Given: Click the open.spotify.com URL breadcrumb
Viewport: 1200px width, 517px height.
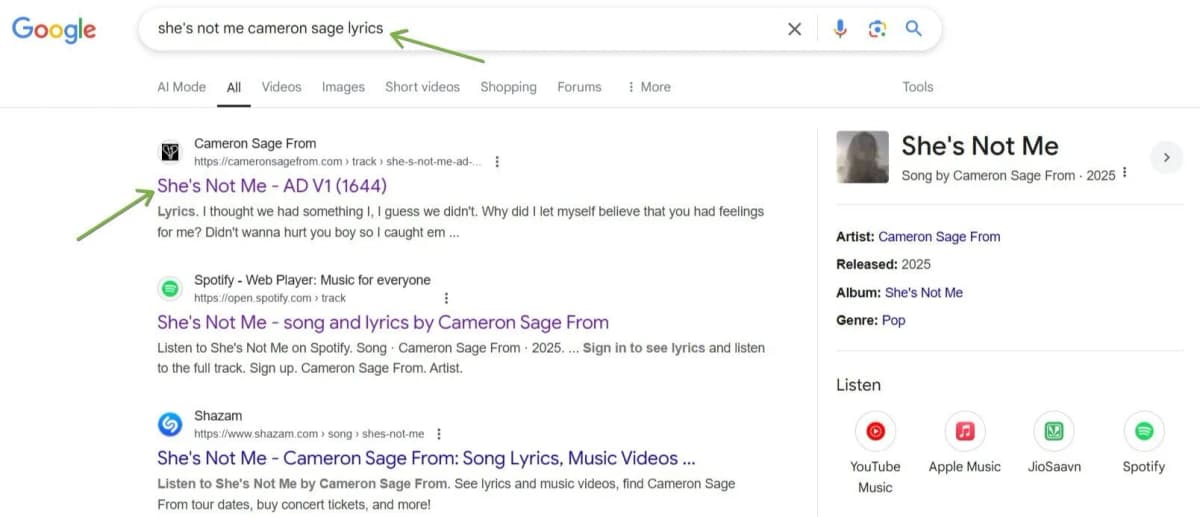Looking at the screenshot, I should 270,298.
